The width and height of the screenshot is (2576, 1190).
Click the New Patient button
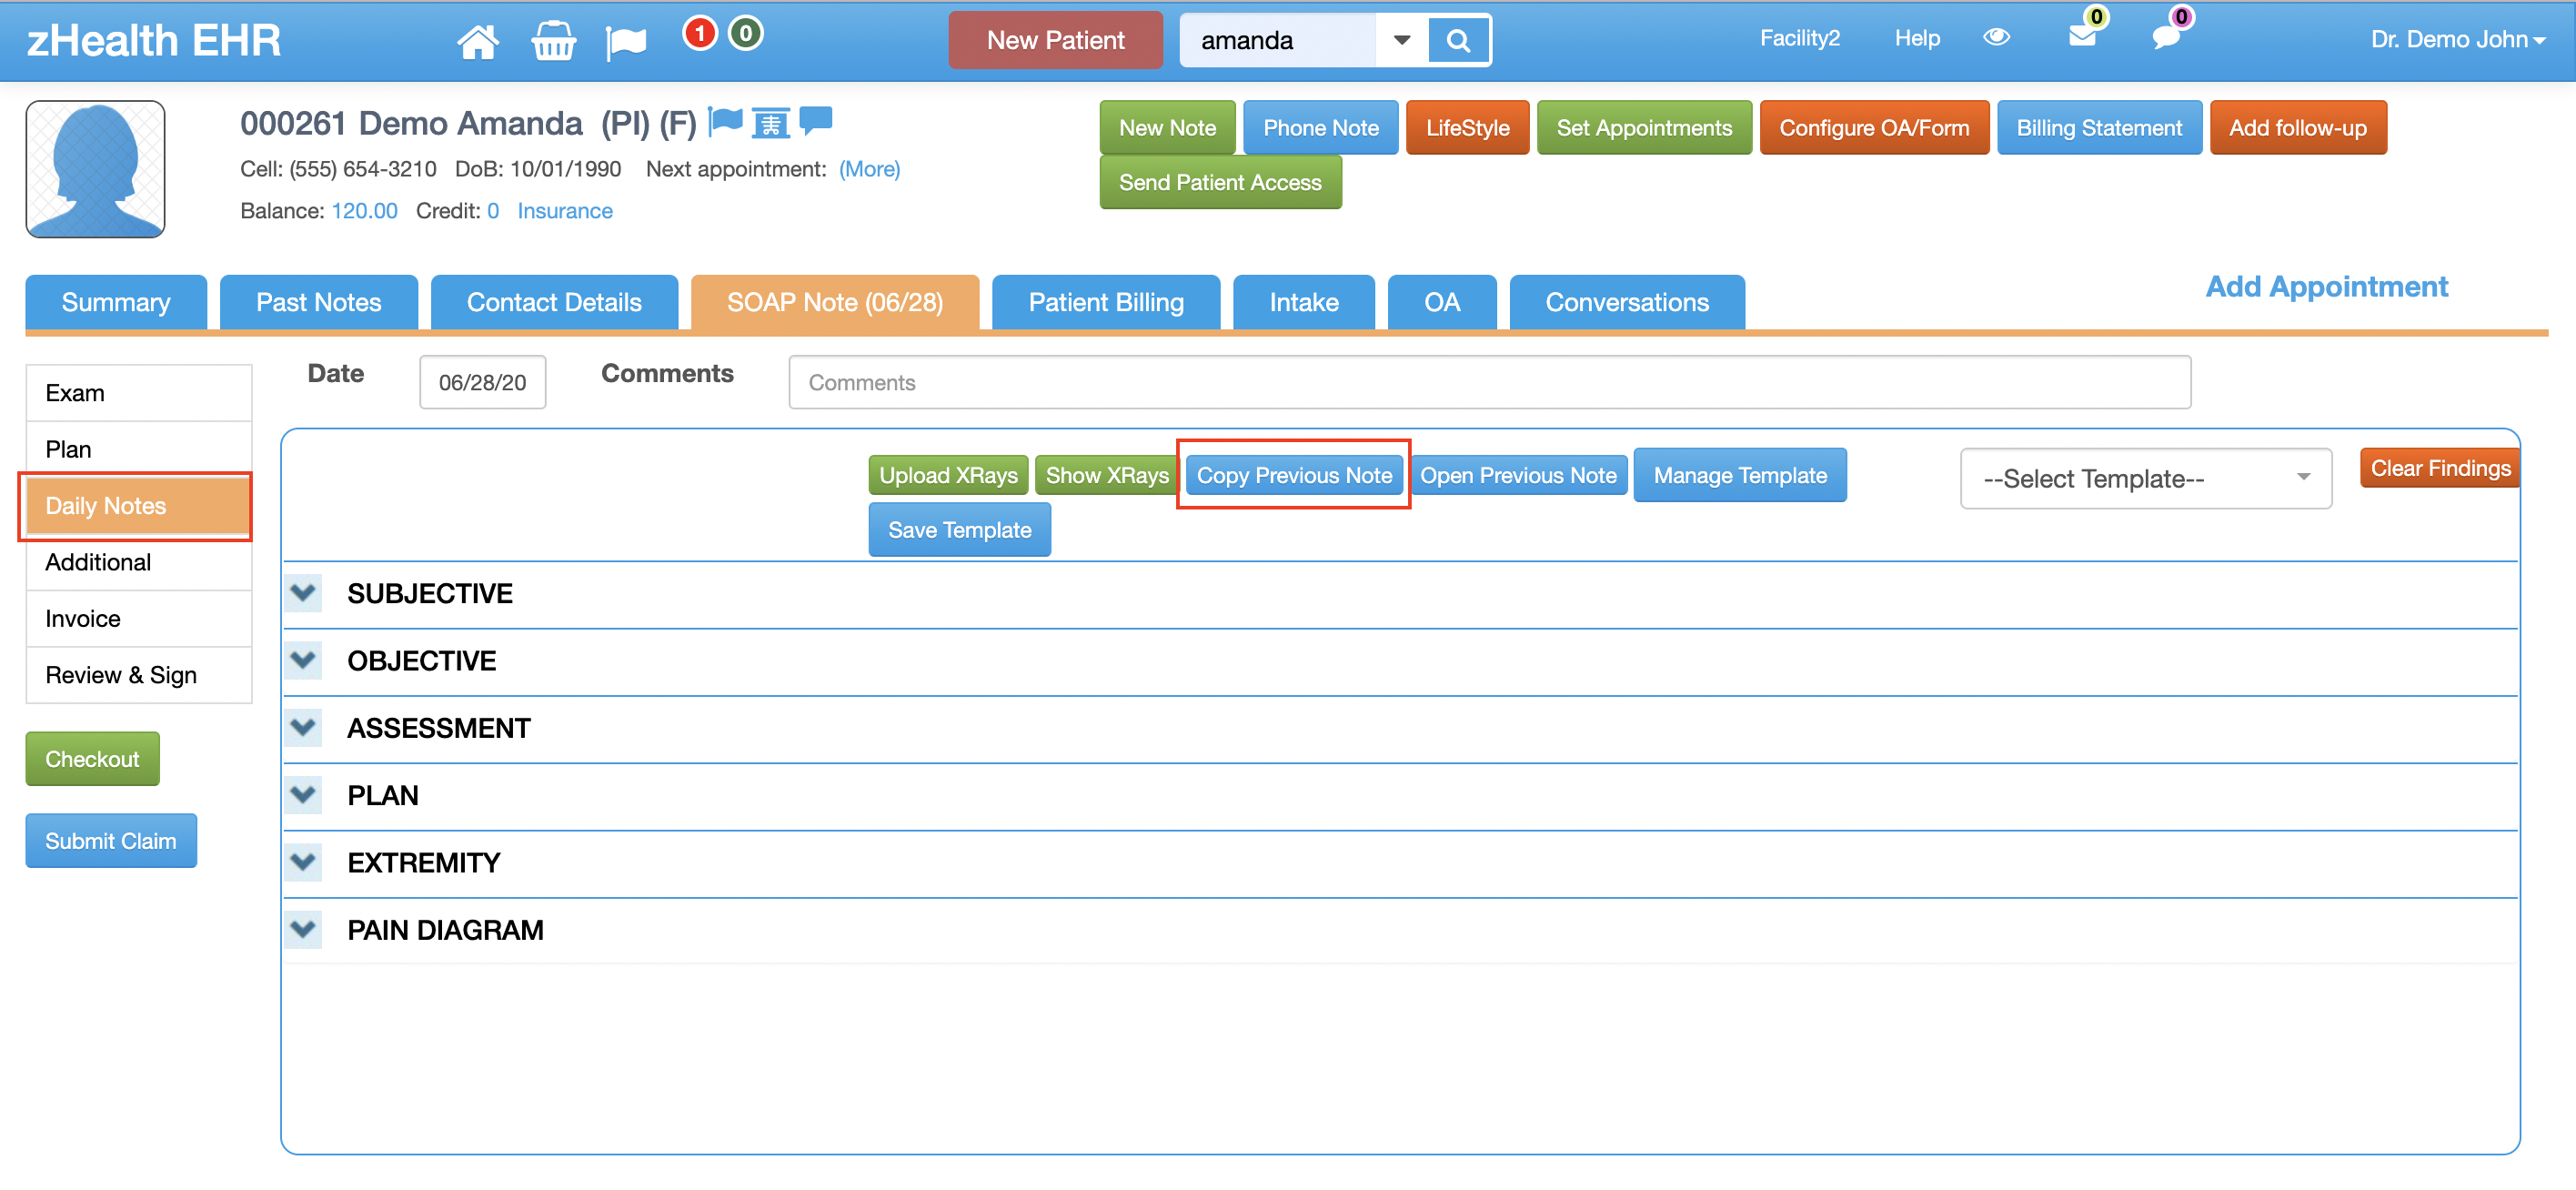click(1055, 40)
